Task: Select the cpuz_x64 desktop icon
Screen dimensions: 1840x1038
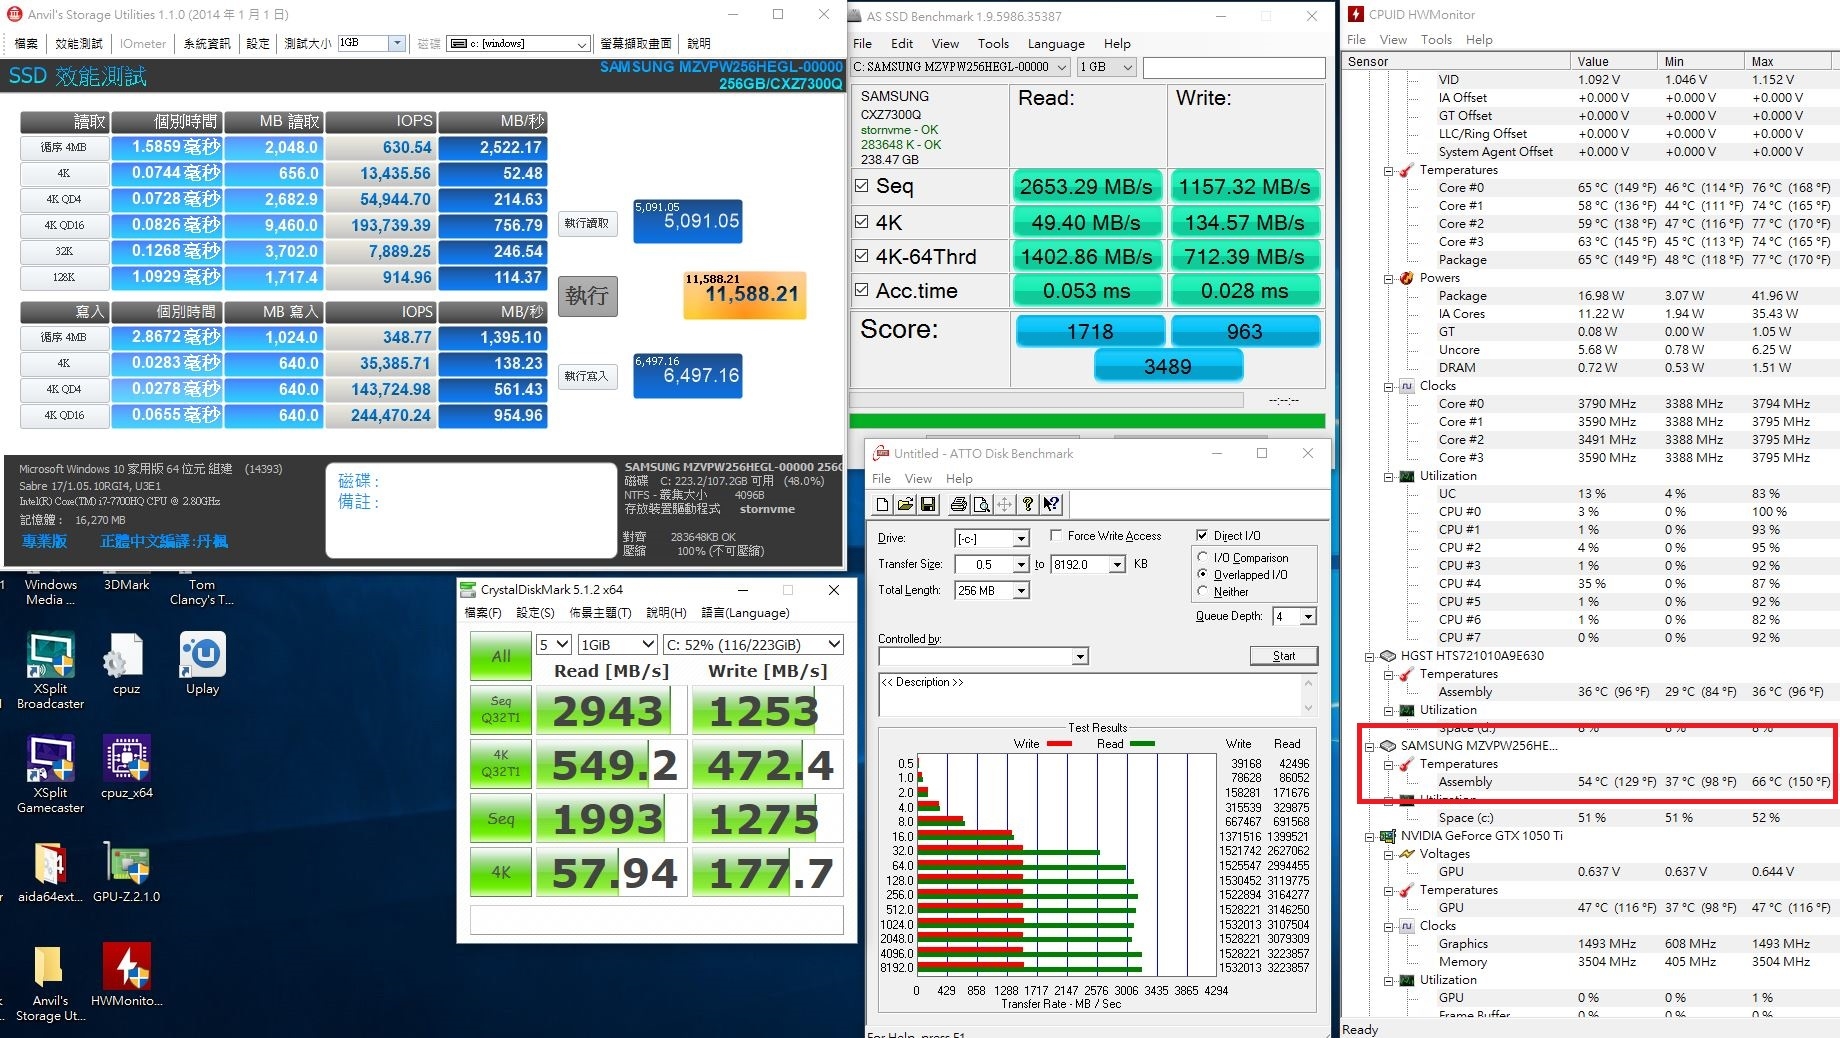Action: click(x=126, y=769)
